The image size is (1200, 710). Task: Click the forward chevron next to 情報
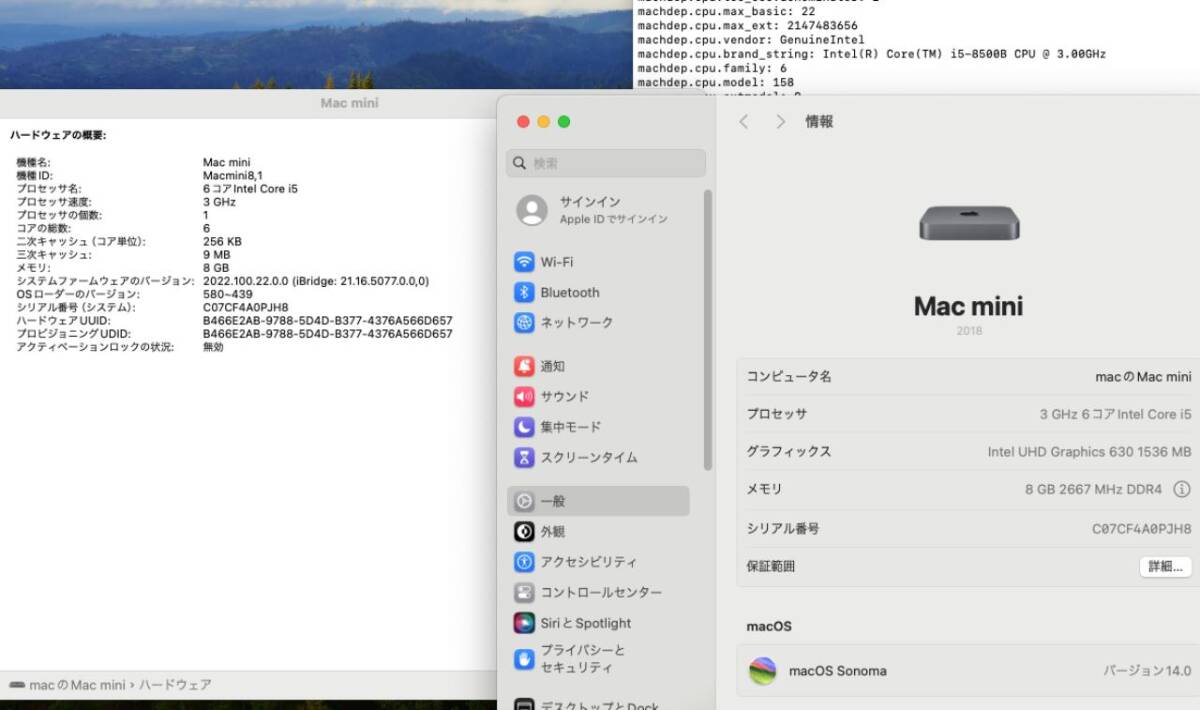tap(779, 121)
